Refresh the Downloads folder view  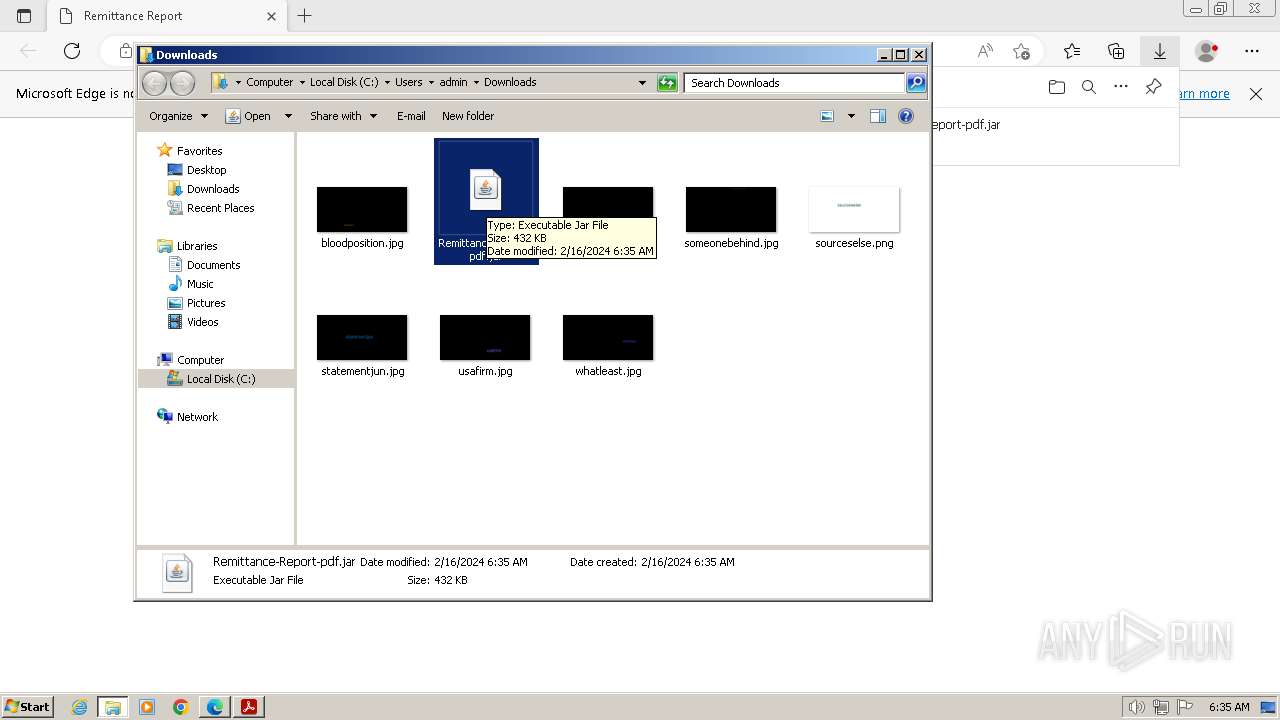pos(667,83)
